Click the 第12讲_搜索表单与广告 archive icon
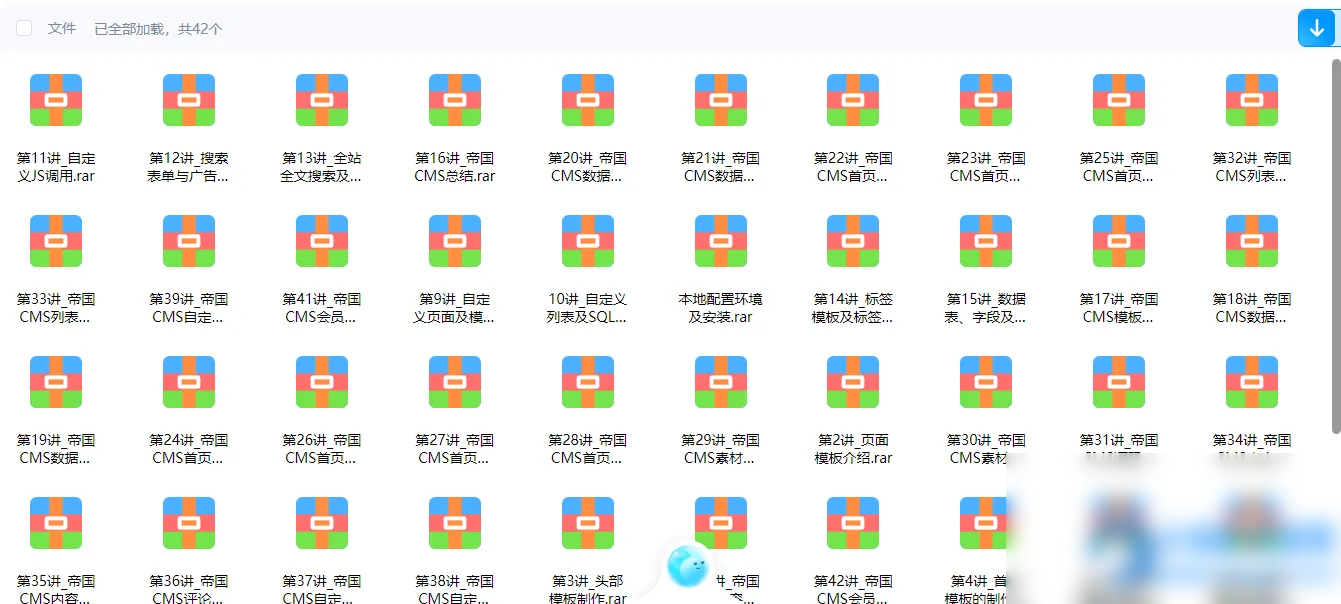Screen dimensions: 1341x604 click(x=189, y=99)
